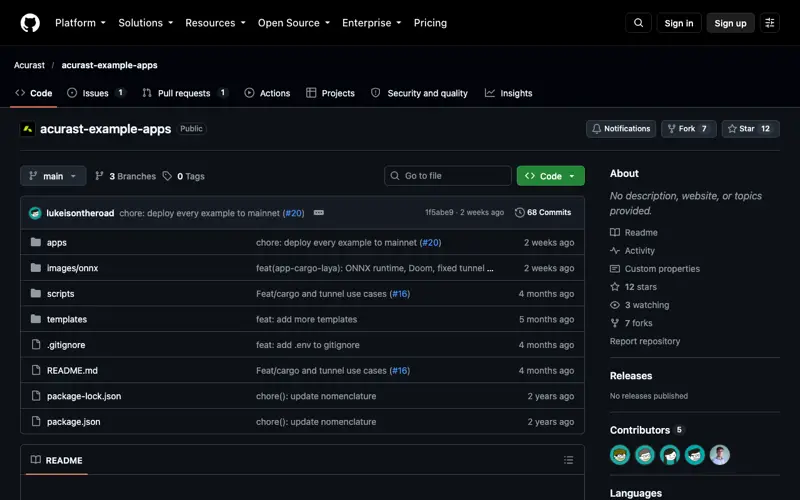Click the GitHub logo icon
The image size is (800, 500).
click(30, 23)
